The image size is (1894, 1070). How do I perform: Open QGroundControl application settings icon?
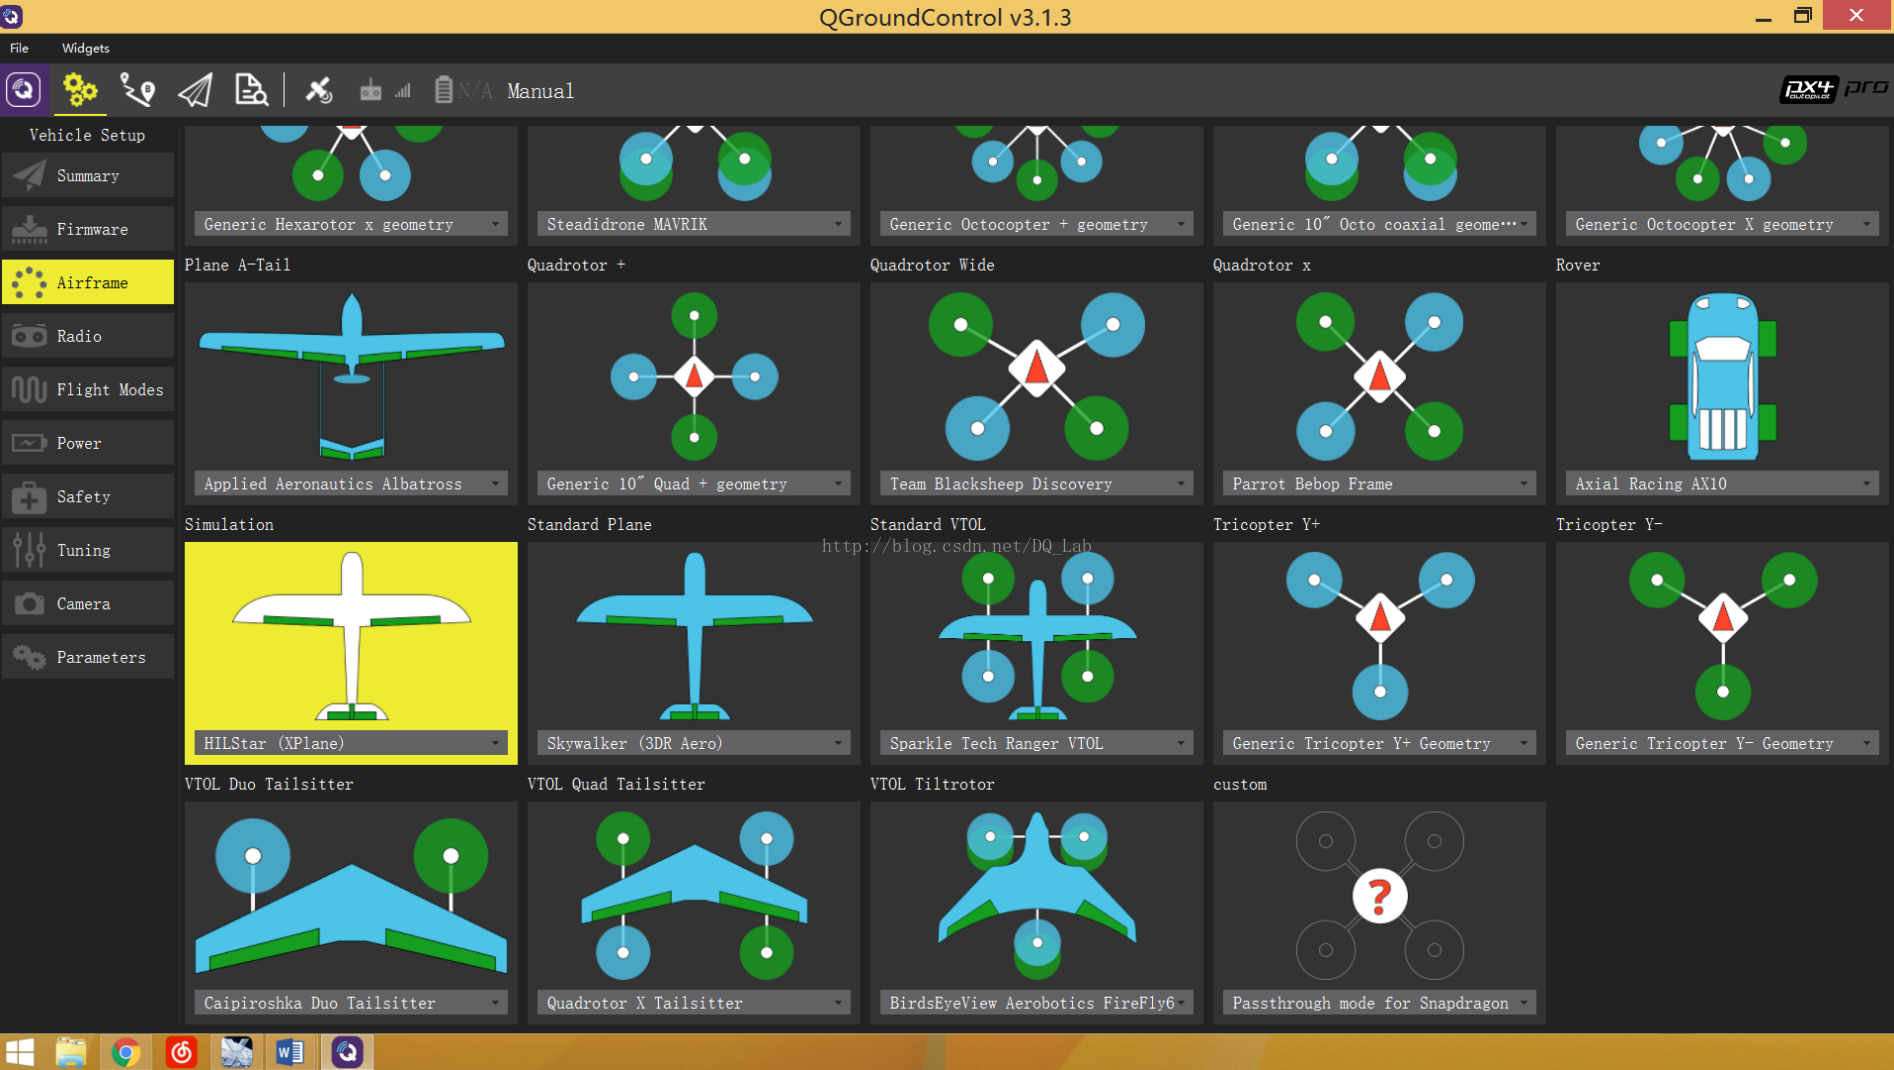tap(24, 90)
